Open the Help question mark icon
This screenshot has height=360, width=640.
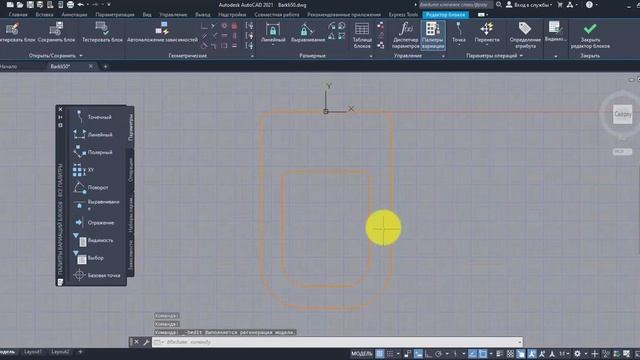pos(589,5)
